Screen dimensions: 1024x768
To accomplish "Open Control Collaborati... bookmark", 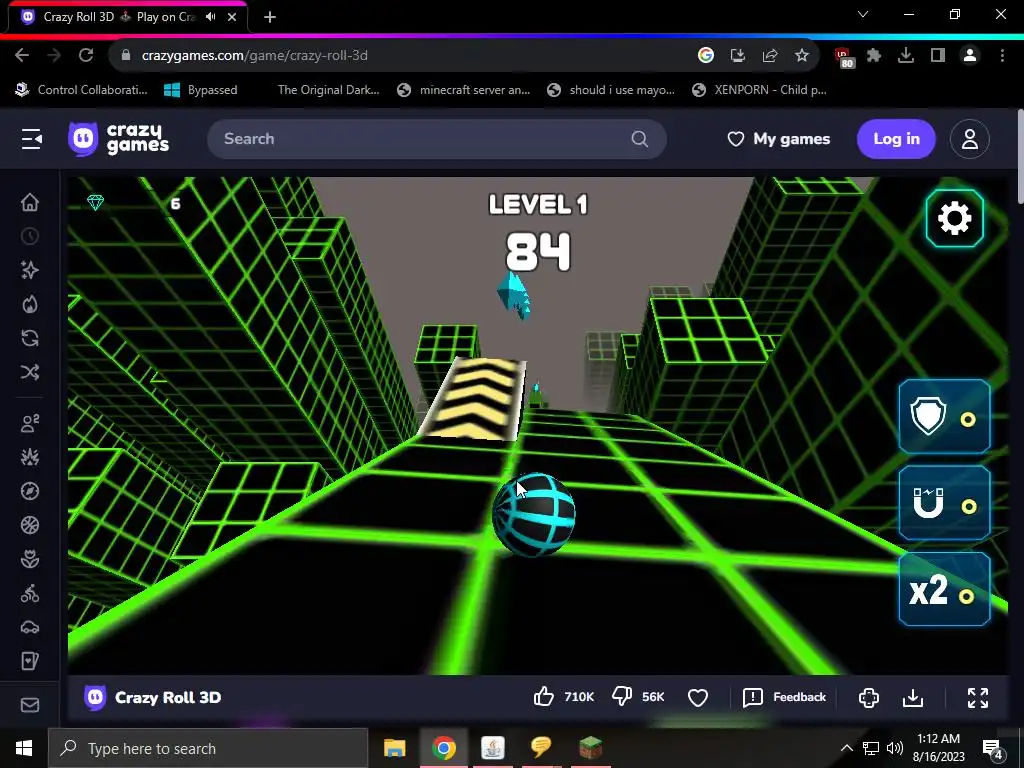I will coord(82,90).
